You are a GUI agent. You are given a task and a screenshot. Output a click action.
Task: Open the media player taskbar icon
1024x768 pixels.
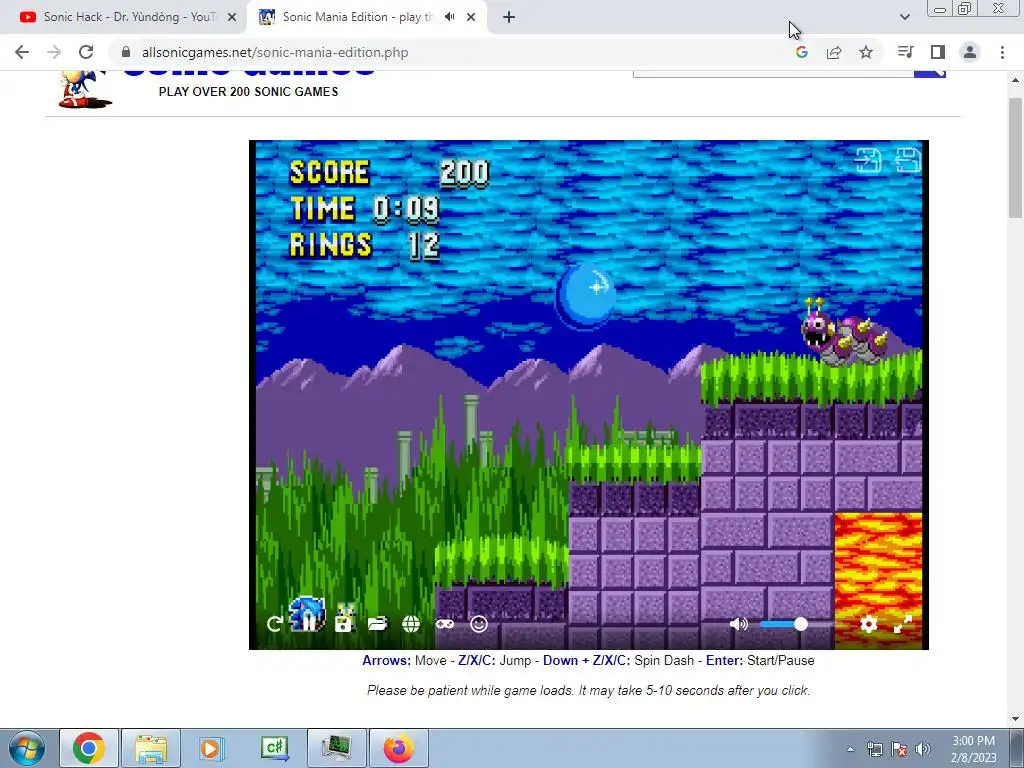pos(212,748)
